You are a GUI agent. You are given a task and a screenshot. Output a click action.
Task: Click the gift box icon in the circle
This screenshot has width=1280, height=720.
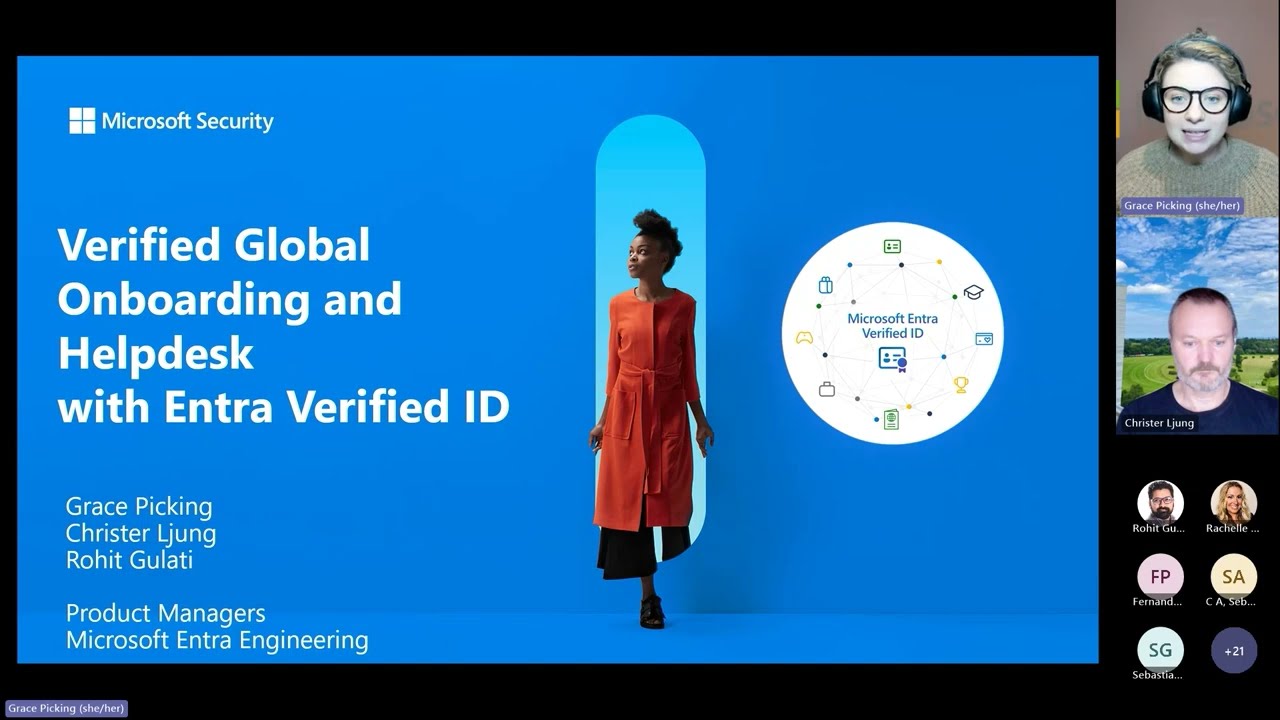[825, 285]
